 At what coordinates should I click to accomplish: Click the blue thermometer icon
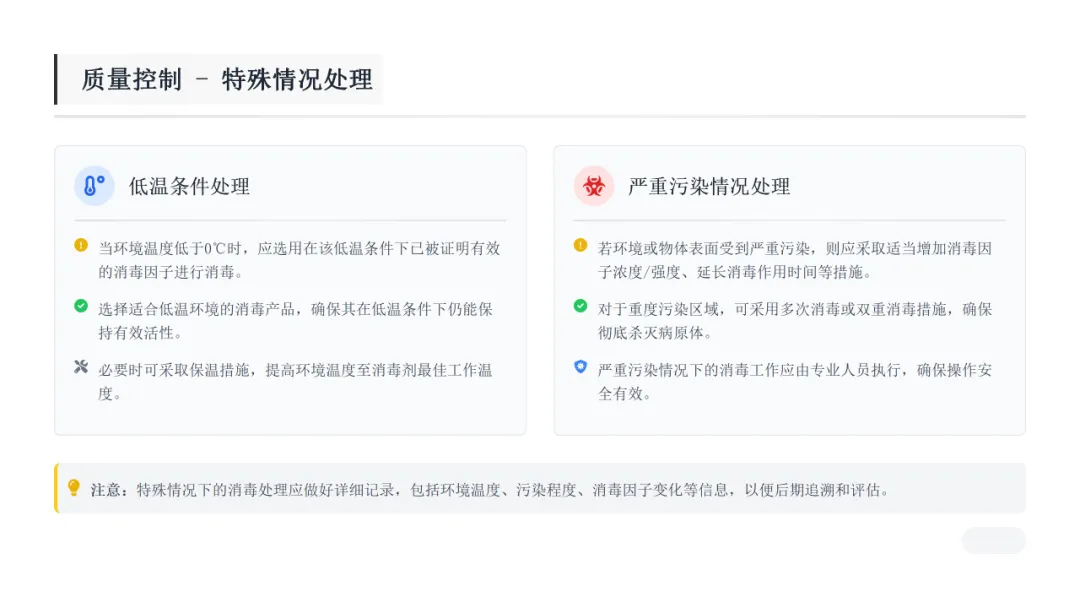(94, 186)
